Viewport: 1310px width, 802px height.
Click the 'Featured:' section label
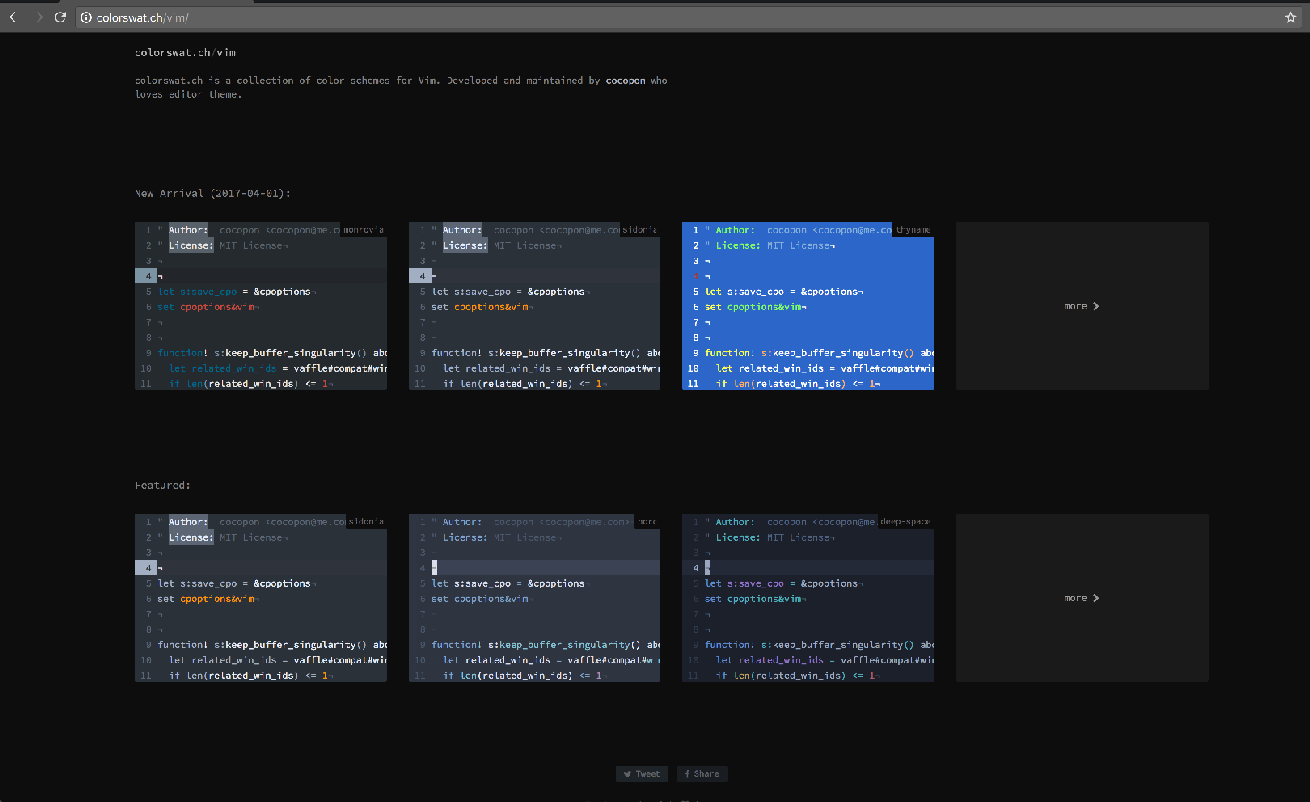163,485
